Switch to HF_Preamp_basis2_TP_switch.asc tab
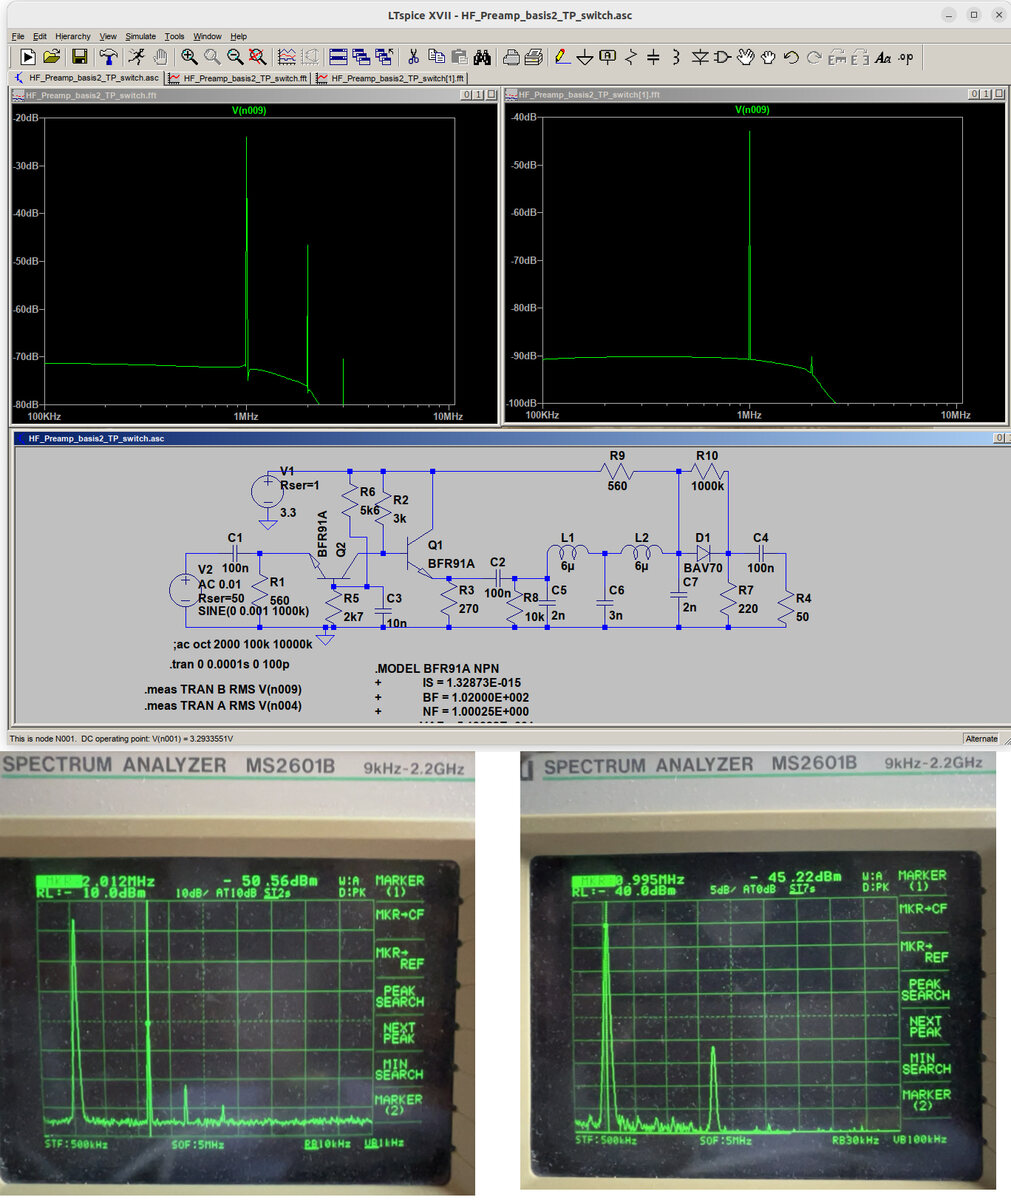1011x1200 pixels. 87,77
